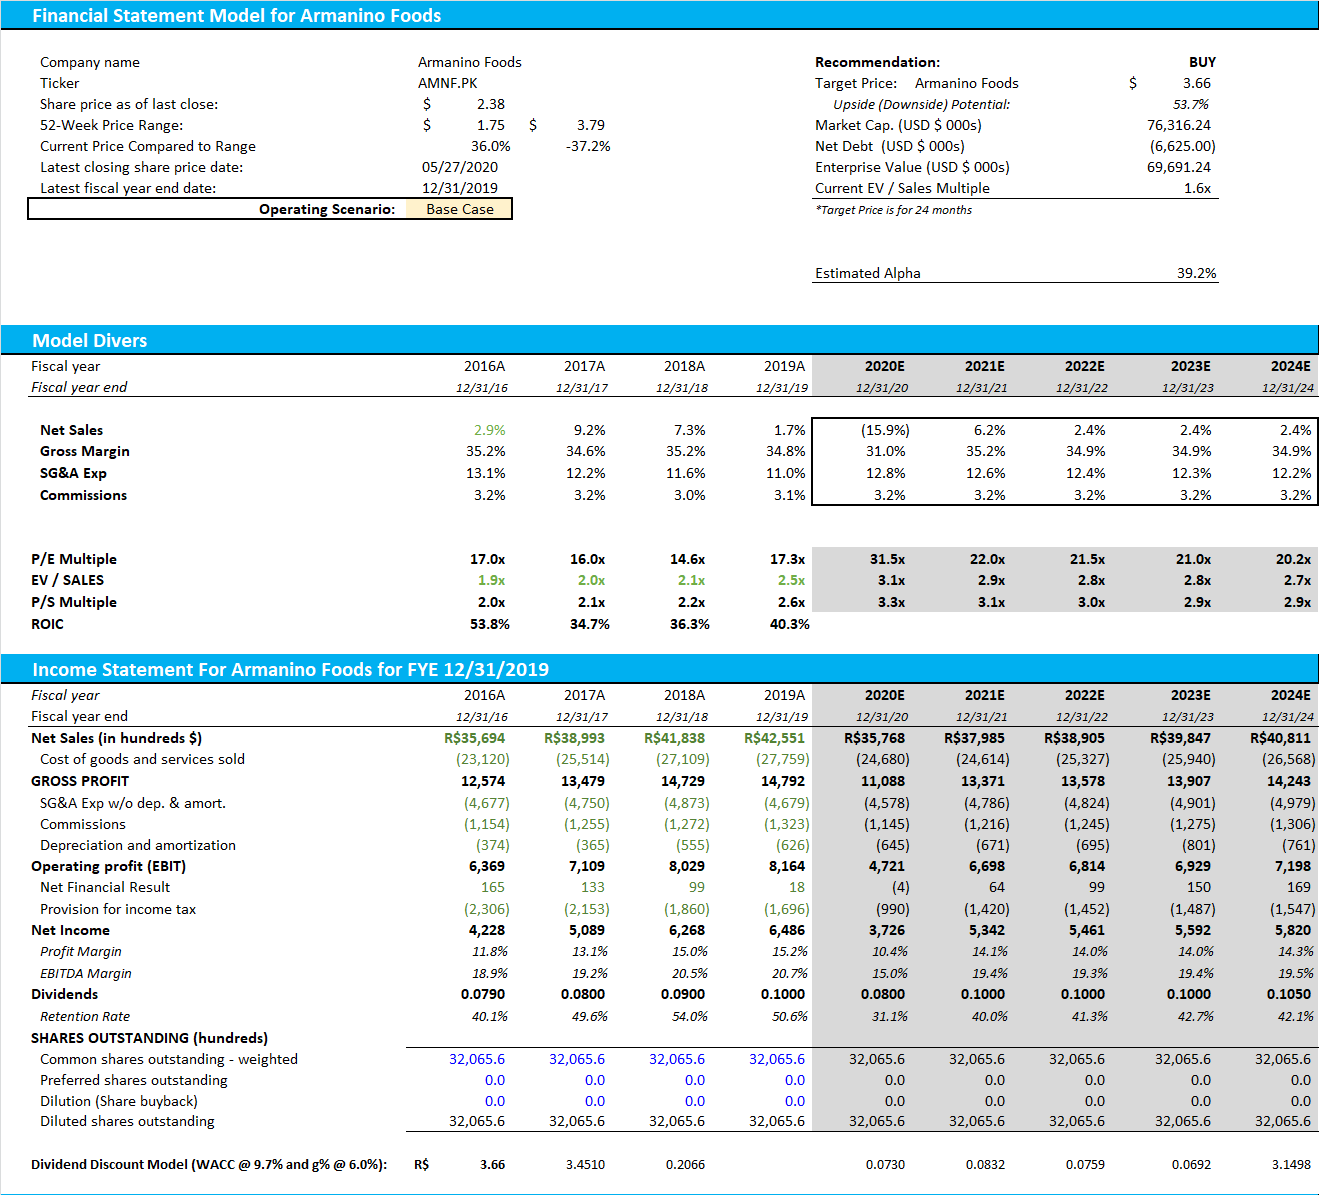Click the Market Cap value 76,316.24
The height and width of the screenshot is (1195, 1319).
(1180, 124)
